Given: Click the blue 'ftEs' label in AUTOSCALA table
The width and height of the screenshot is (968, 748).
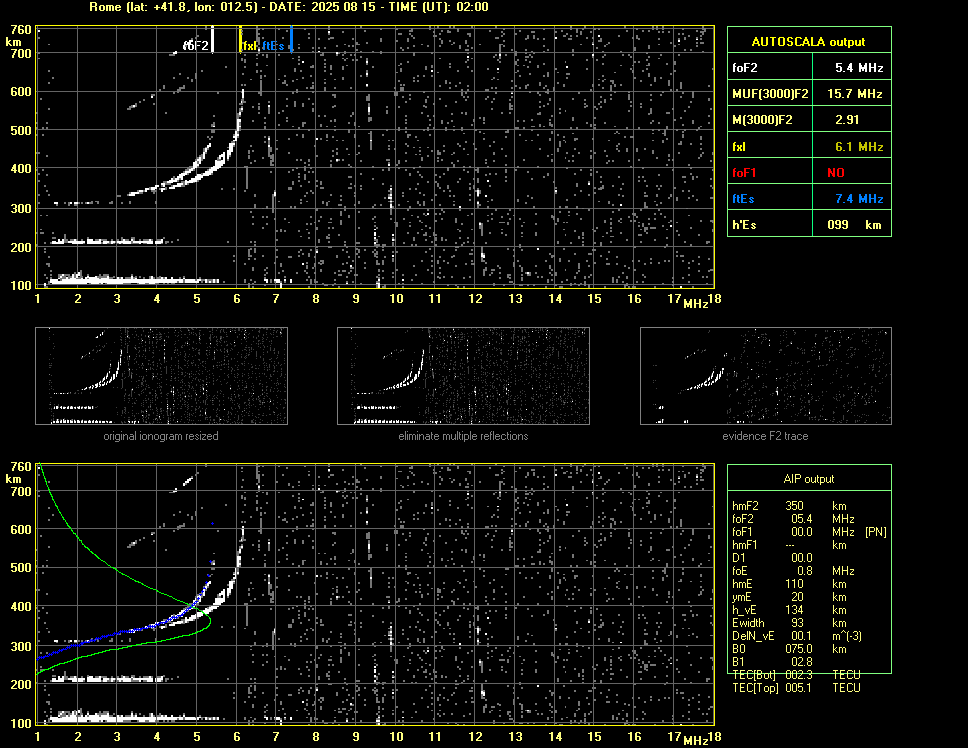Looking at the screenshot, I should 743,199.
